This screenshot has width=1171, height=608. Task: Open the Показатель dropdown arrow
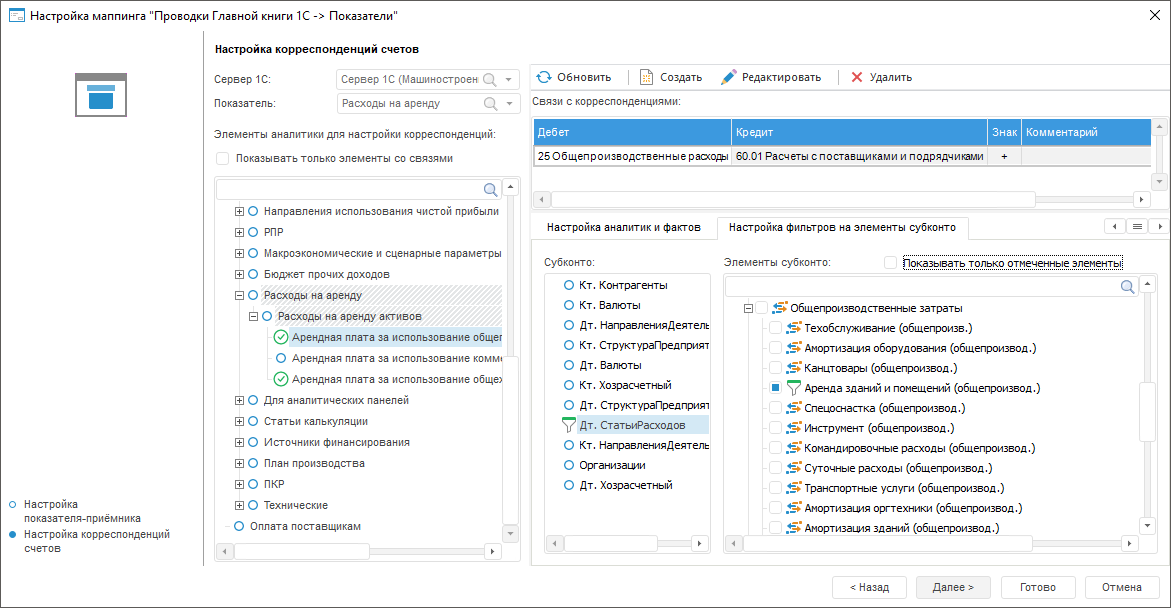[x=510, y=103]
